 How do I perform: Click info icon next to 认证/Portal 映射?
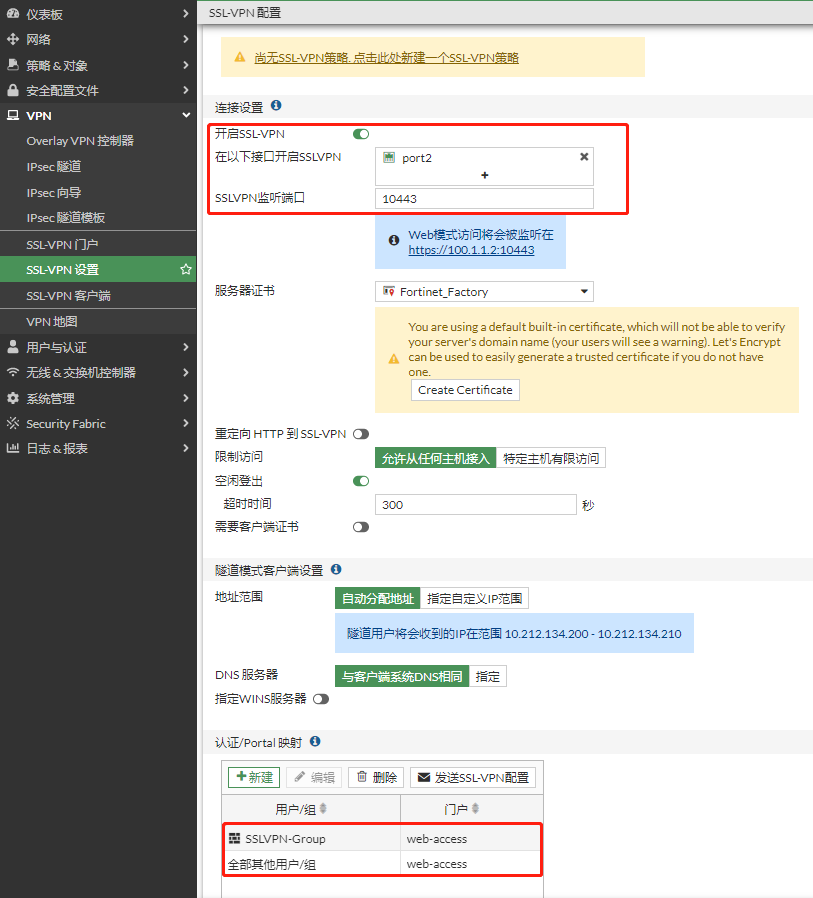tap(315, 742)
